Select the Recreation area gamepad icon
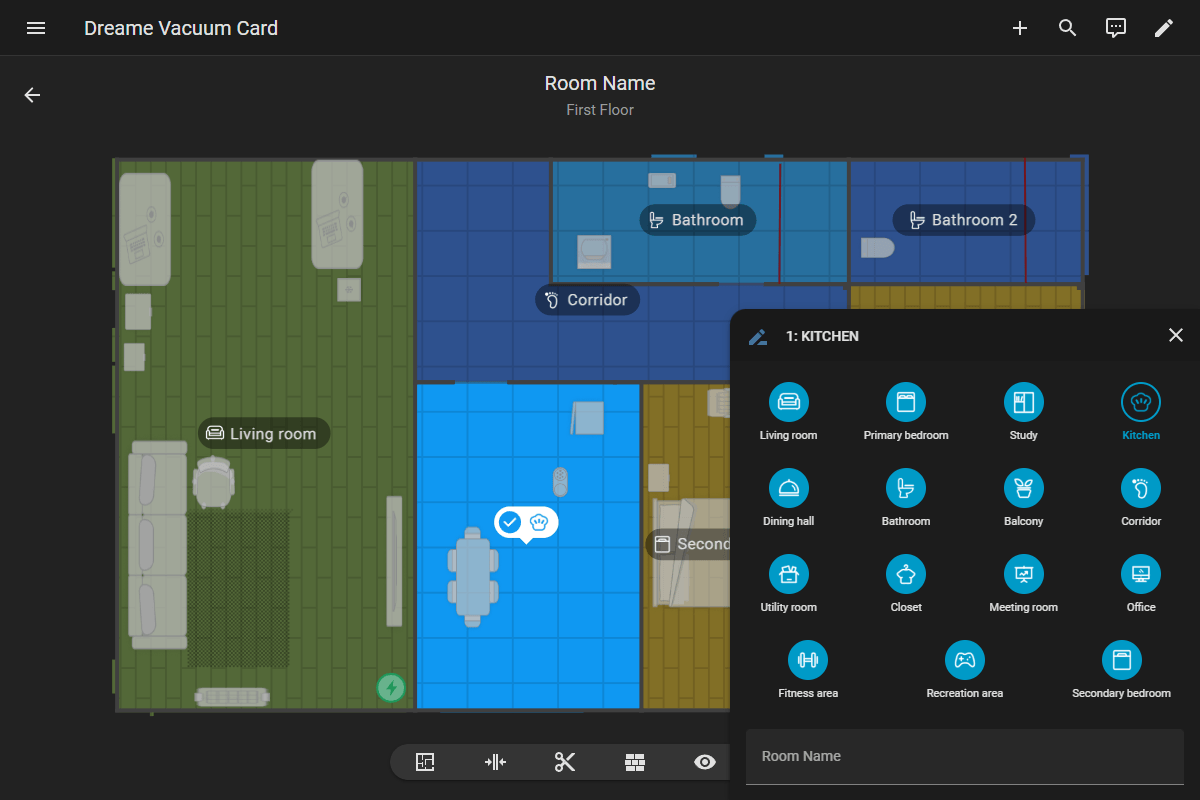This screenshot has height=800, width=1200. [x=965, y=660]
